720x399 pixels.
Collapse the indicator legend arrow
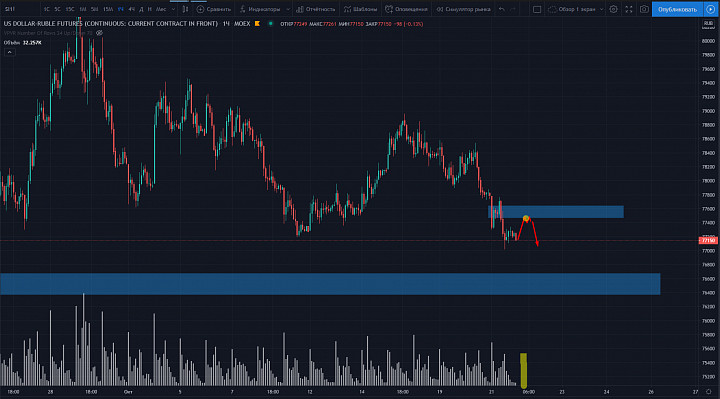coord(9,52)
